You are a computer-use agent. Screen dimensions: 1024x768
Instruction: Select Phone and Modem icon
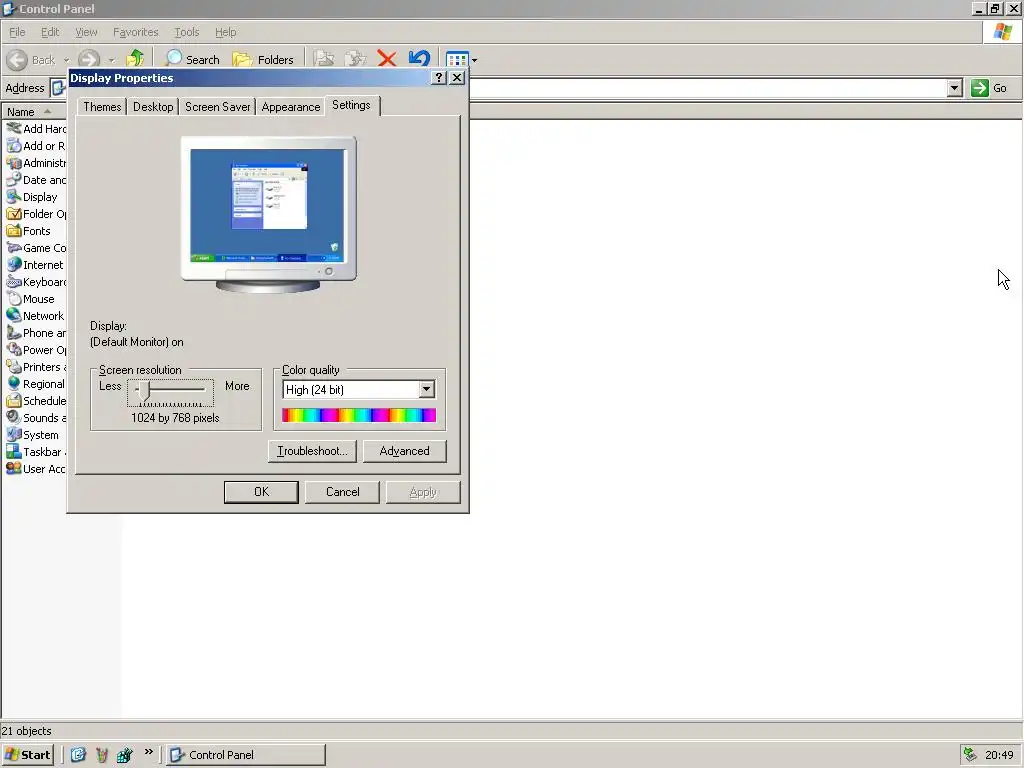tap(14, 332)
